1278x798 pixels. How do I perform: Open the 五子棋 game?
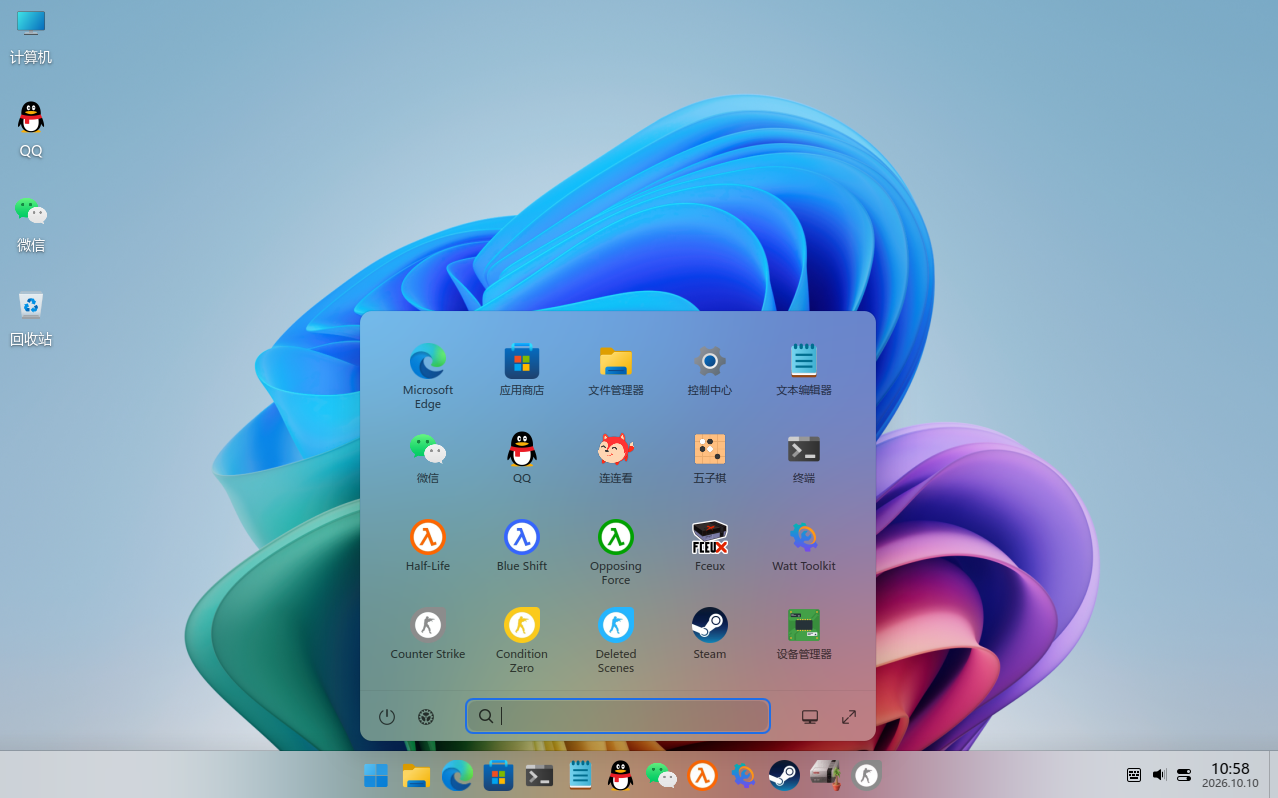(x=710, y=457)
